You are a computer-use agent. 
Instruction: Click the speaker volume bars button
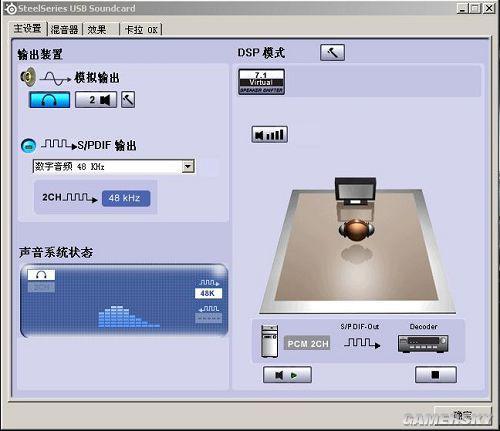(x=269, y=134)
